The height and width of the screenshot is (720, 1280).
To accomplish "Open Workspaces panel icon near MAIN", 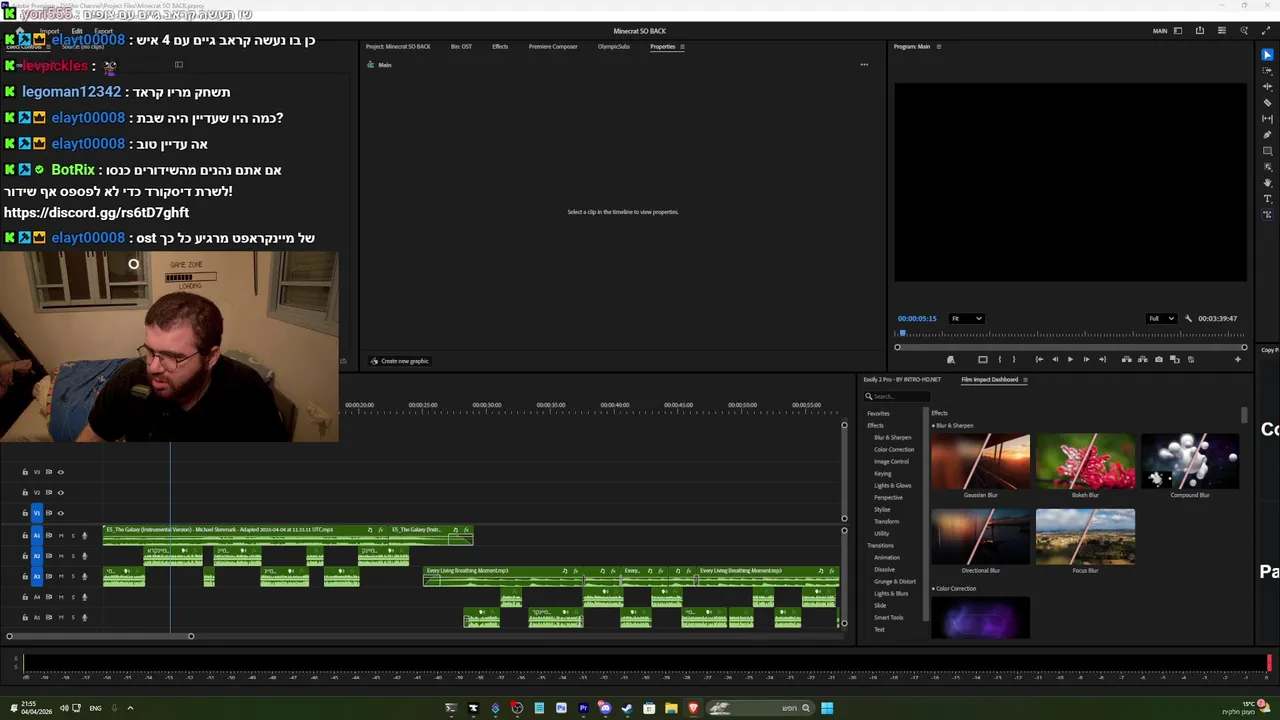I will click(x=1178, y=31).
